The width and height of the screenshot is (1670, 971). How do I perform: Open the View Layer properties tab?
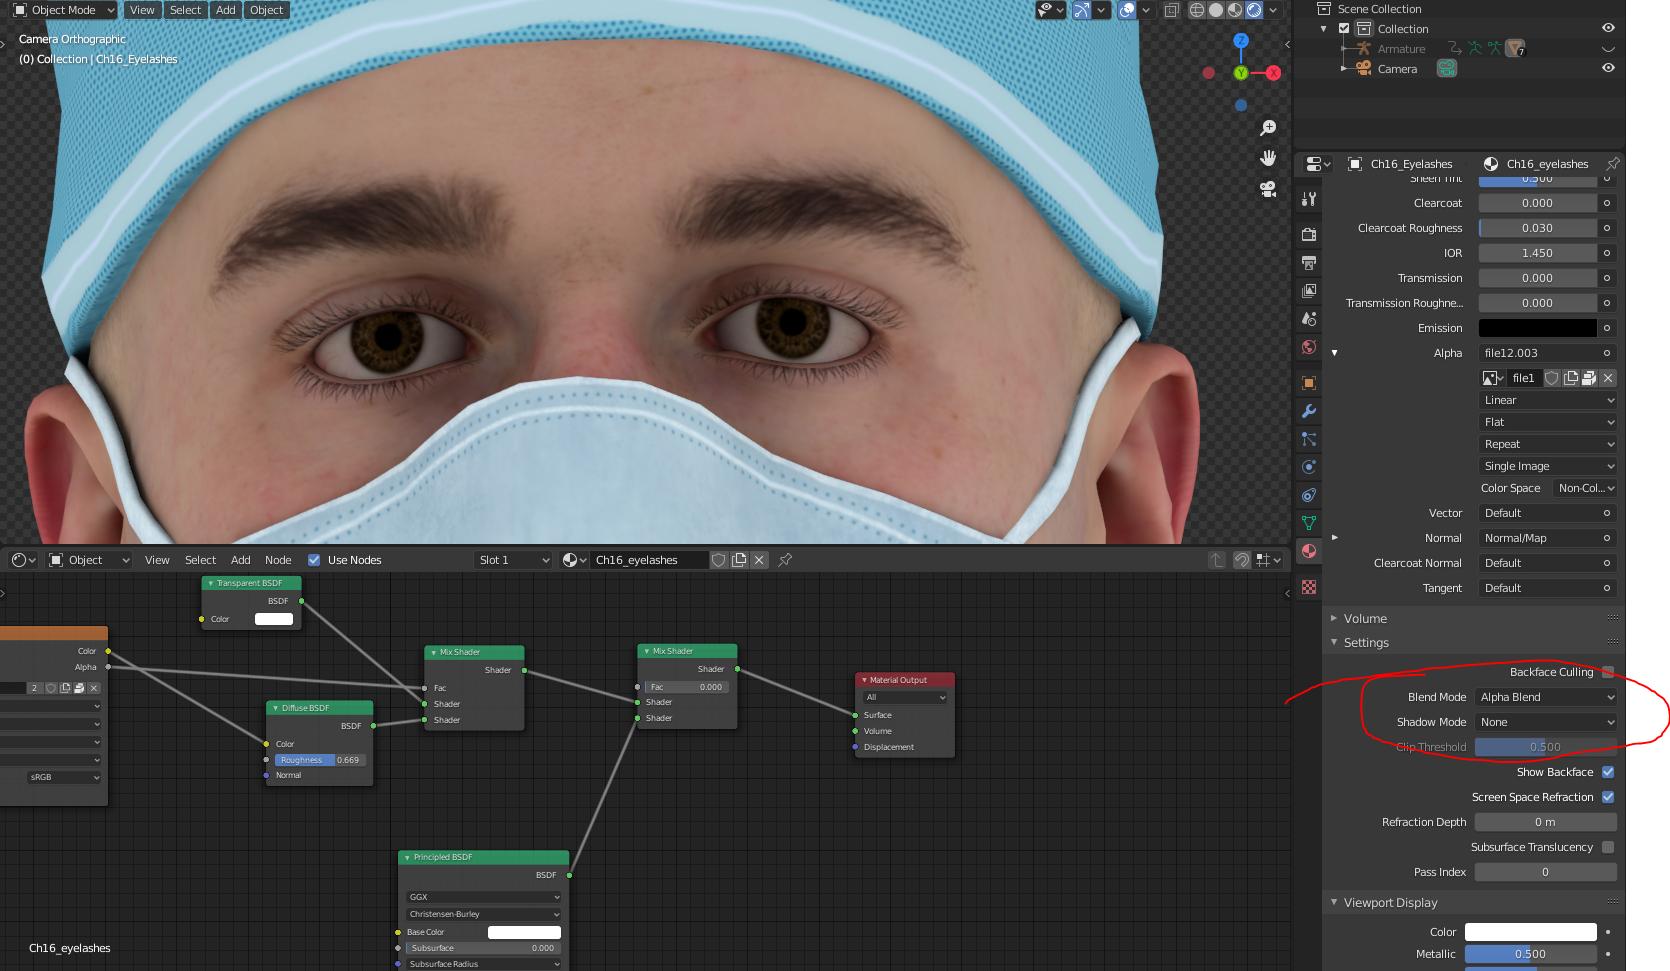click(1309, 291)
